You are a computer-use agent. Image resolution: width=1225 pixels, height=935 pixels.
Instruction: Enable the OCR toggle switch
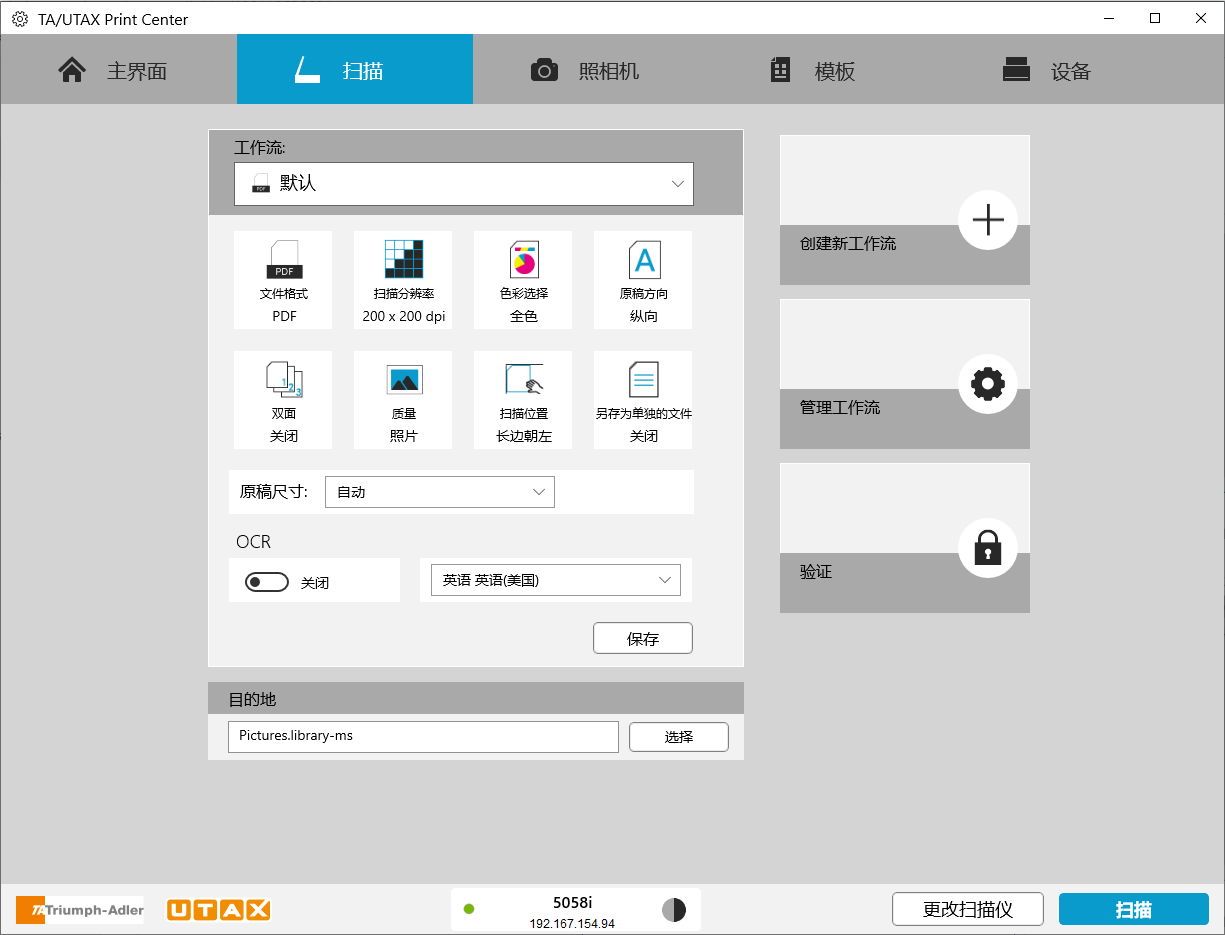coord(266,581)
